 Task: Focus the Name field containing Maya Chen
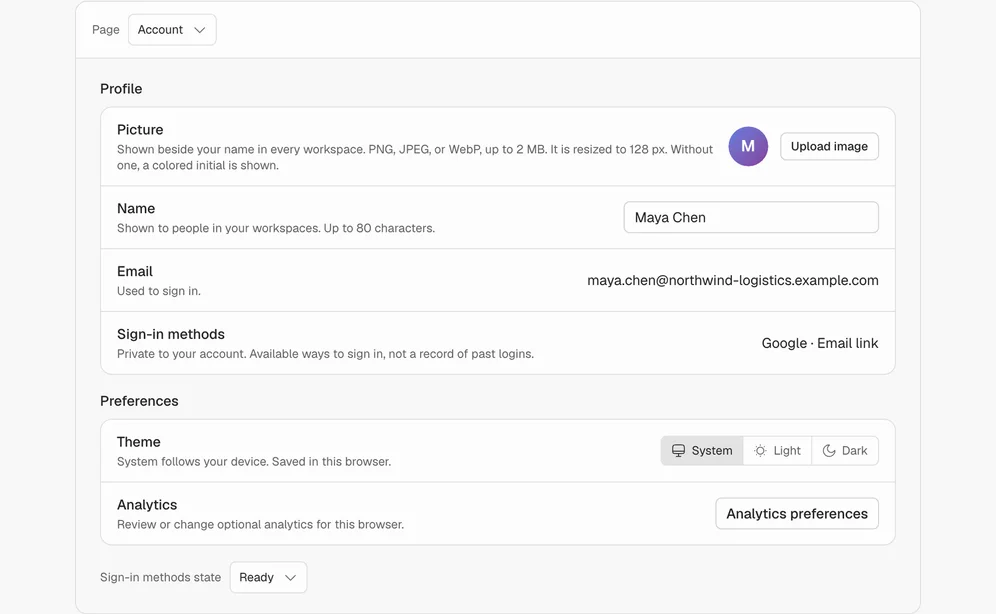click(x=751, y=217)
